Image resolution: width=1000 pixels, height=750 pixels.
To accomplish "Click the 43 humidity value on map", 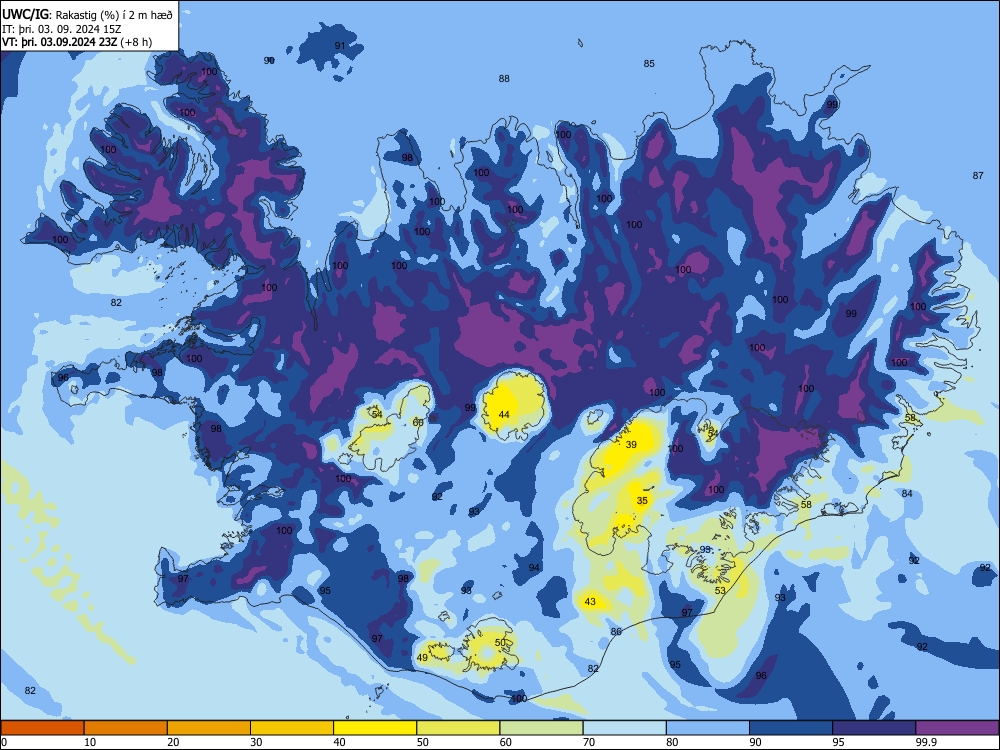I will tap(590, 601).
